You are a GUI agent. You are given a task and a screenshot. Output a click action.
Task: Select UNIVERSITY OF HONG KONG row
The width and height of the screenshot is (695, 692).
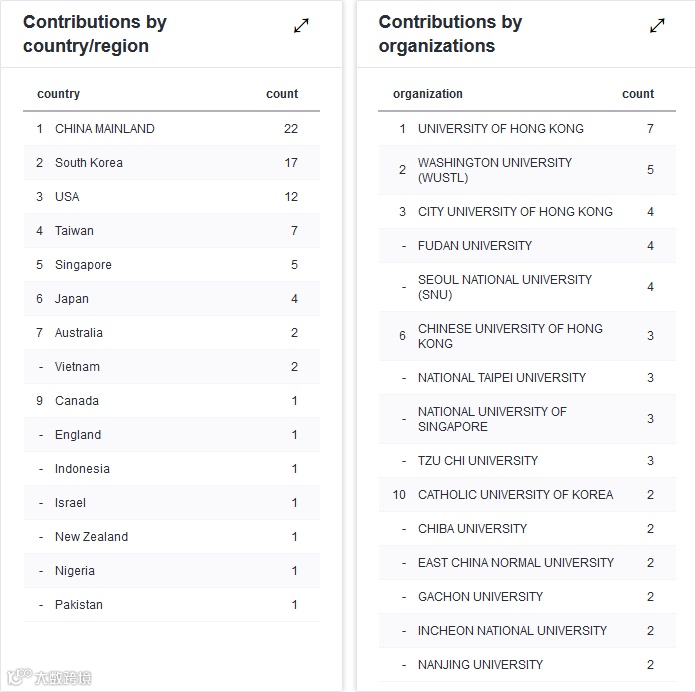coord(501,129)
